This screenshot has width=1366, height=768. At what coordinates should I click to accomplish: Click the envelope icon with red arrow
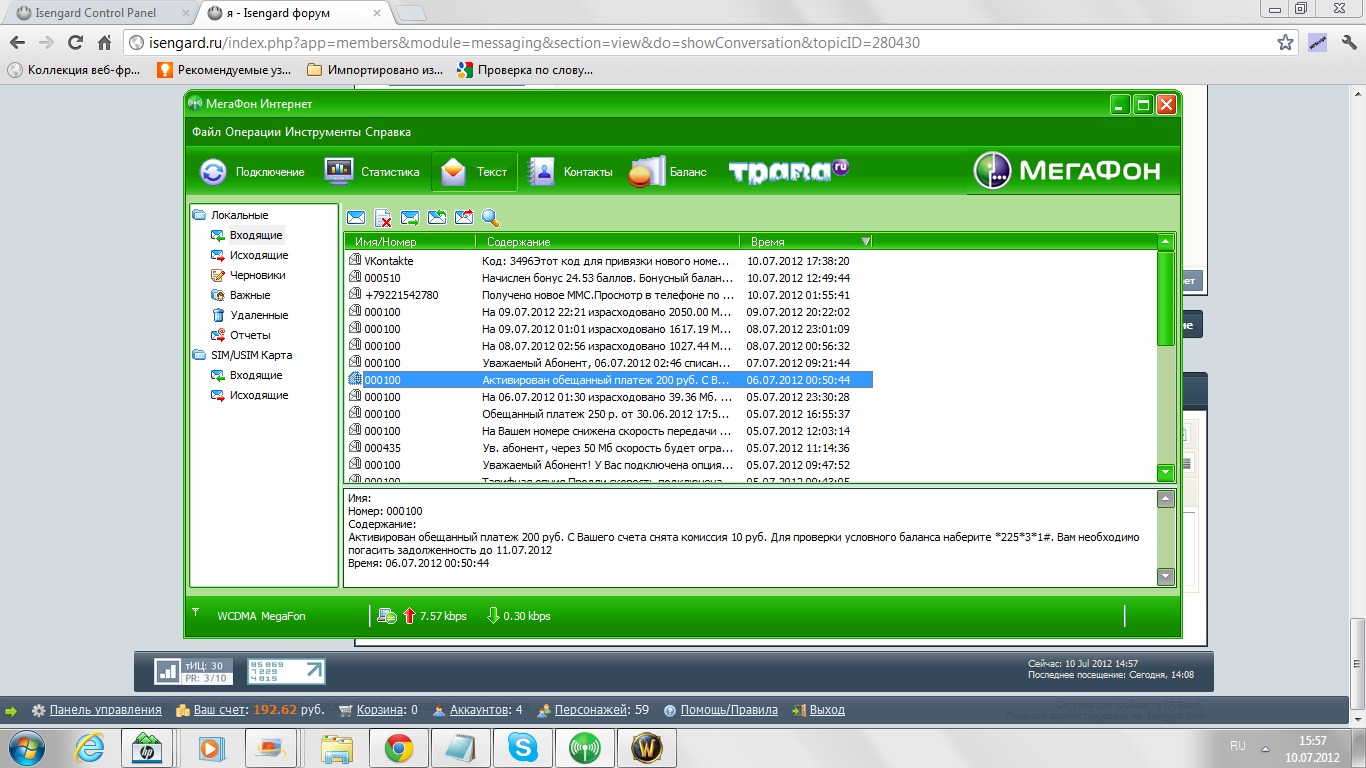pos(464,217)
